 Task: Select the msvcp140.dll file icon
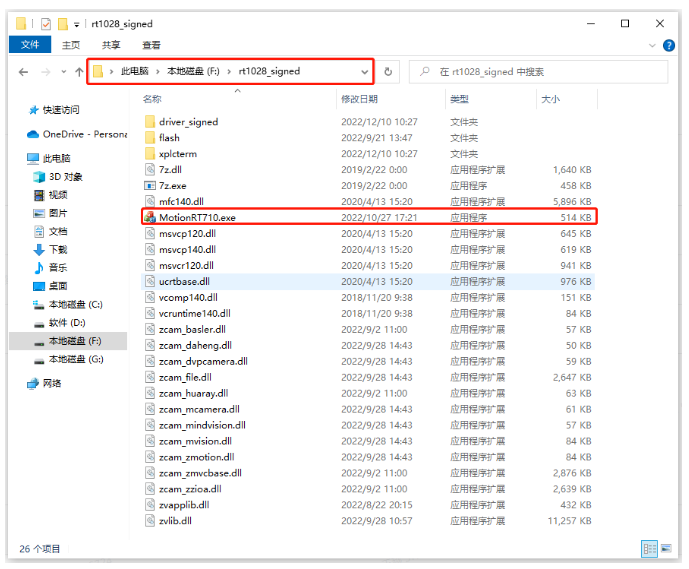(x=150, y=250)
